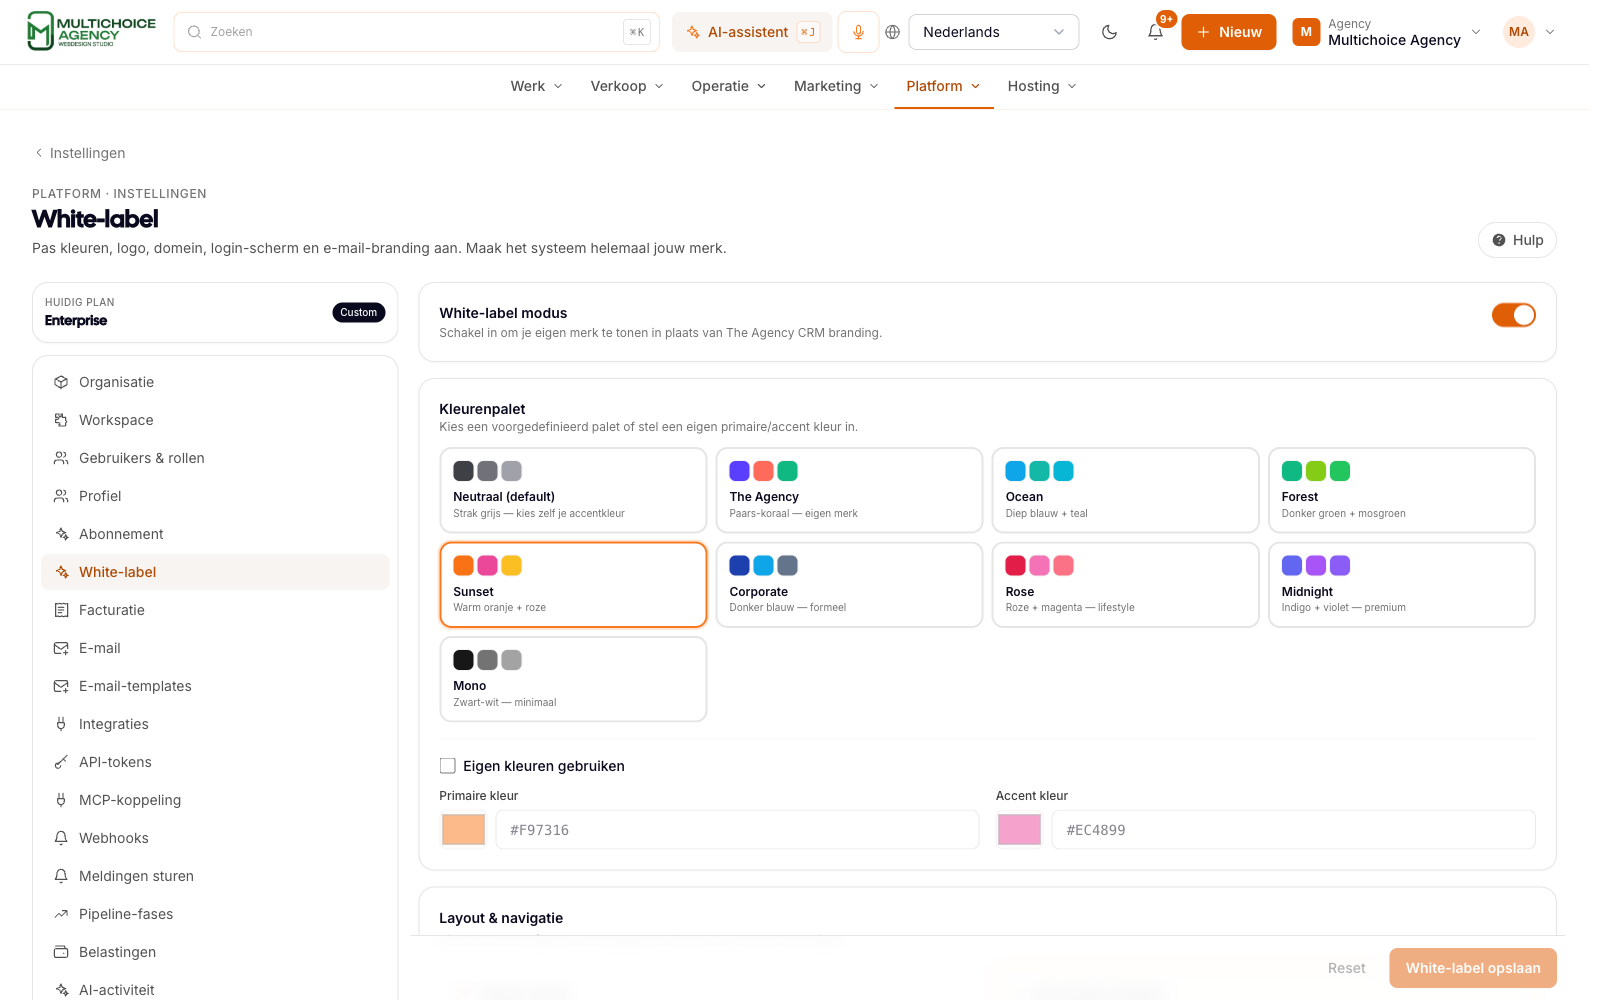1600x1000 pixels.
Task: Toggle dark mode with the moon icon
Action: coord(1109,32)
